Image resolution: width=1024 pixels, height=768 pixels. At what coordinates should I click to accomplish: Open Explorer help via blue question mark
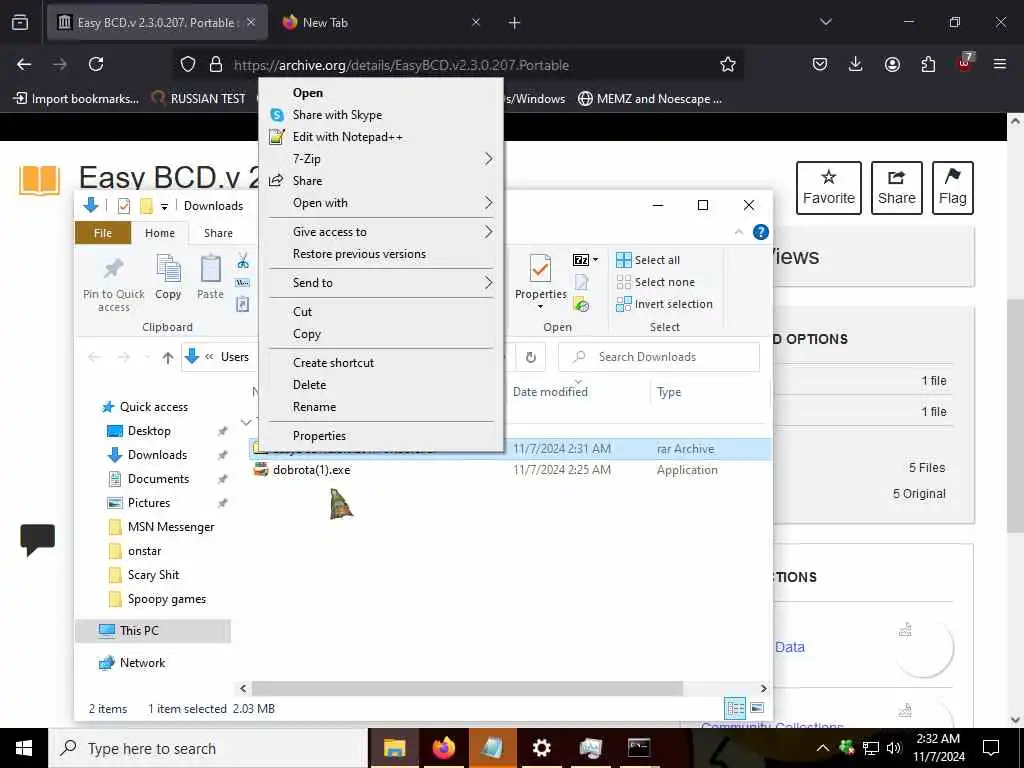[x=761, y=232]
